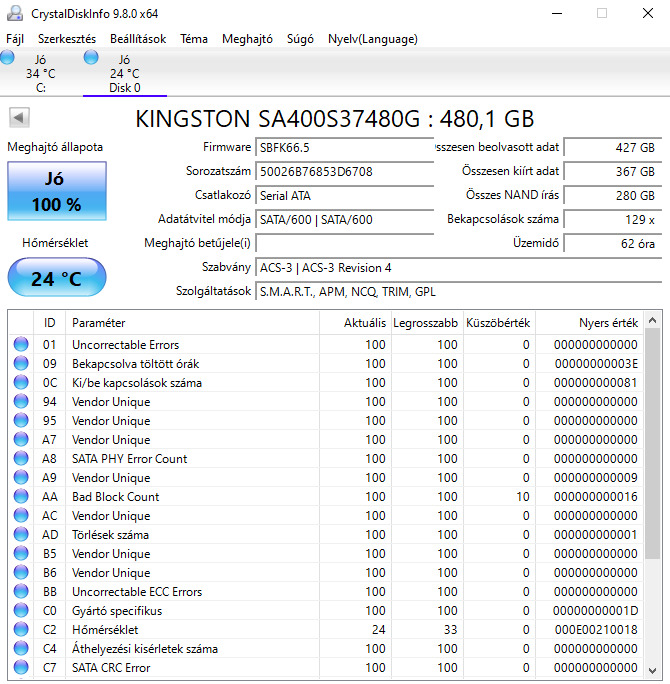Click the serial number field 50026B76853D6708
Viewport: 670px width, 684px height.
click(x=344, y=171)
